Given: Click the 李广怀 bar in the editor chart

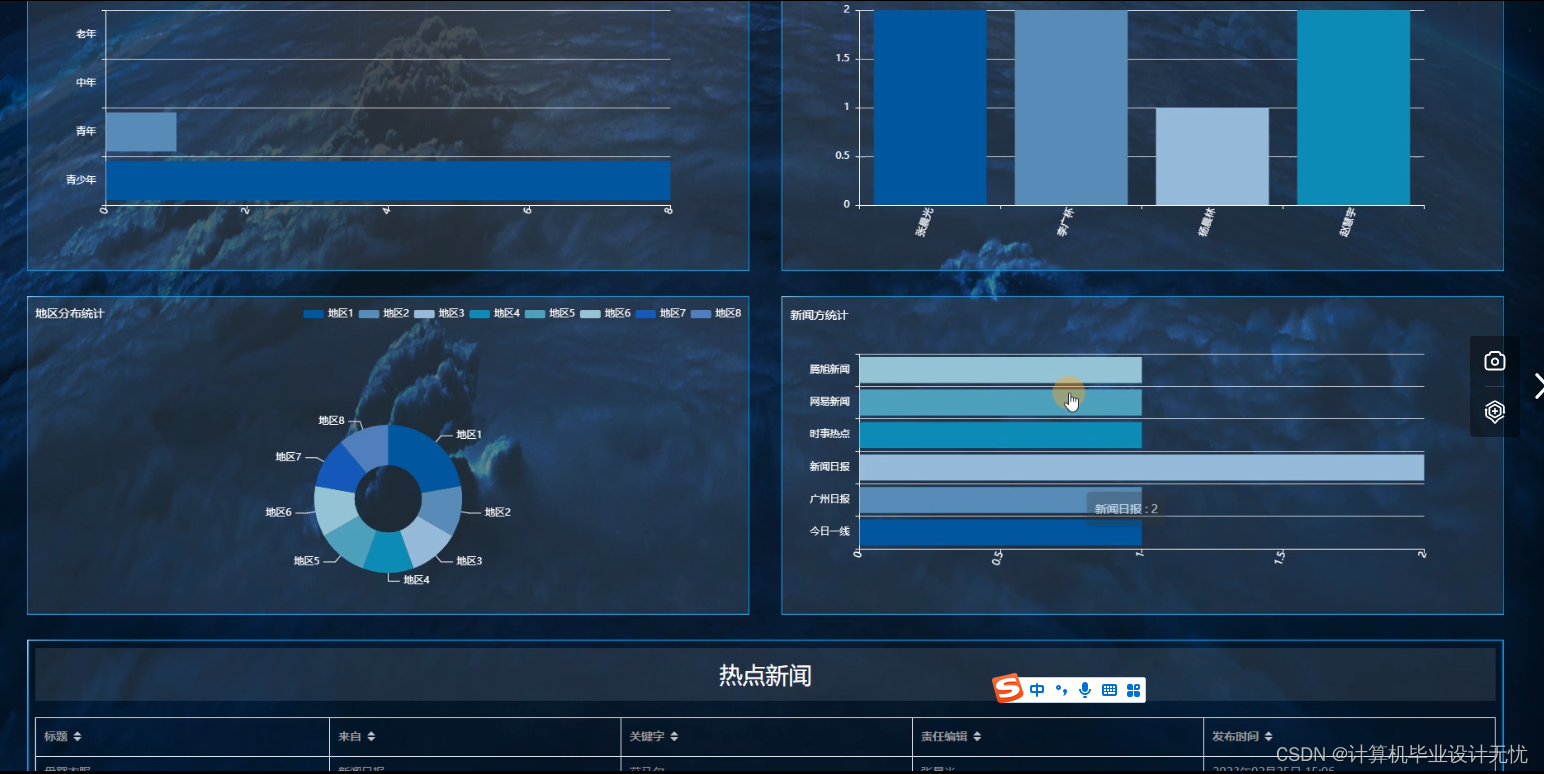Looking at the screenshot, I should click(x=1071, y=107).
